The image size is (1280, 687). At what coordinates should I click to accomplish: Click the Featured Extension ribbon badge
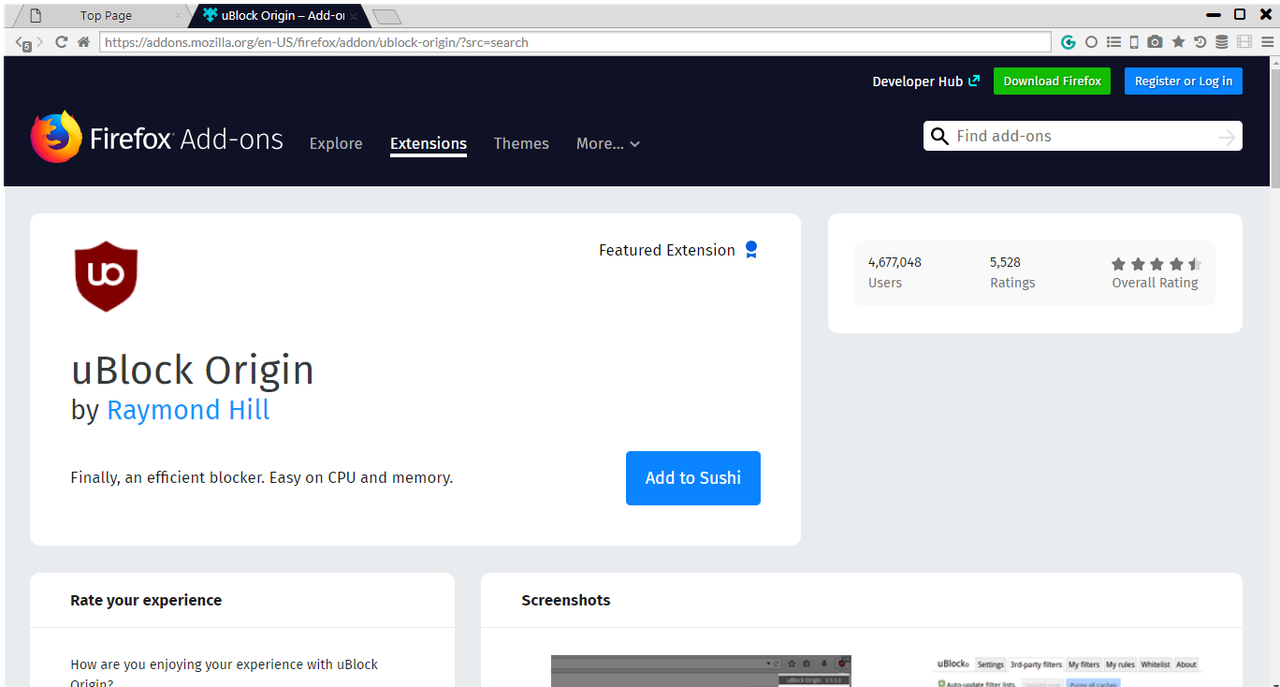[x=752, y=250]
